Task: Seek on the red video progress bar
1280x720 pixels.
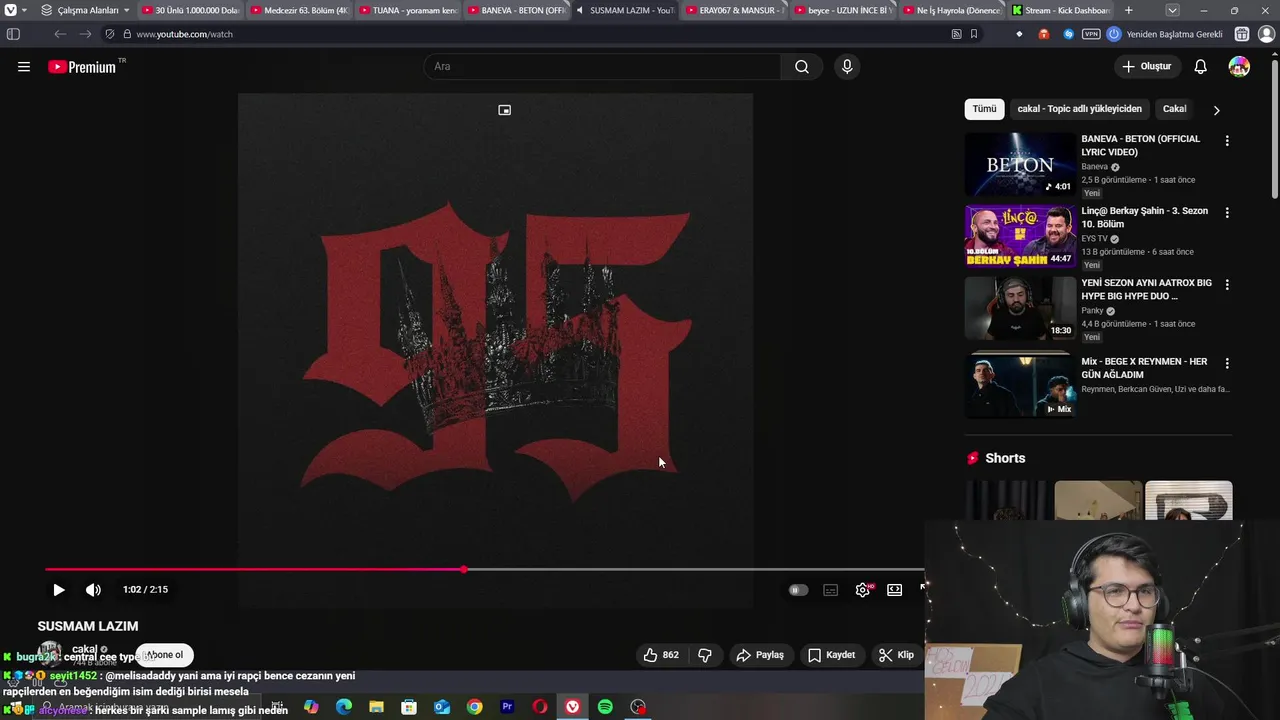Action: pyautogui.click(x=484, y=570)
